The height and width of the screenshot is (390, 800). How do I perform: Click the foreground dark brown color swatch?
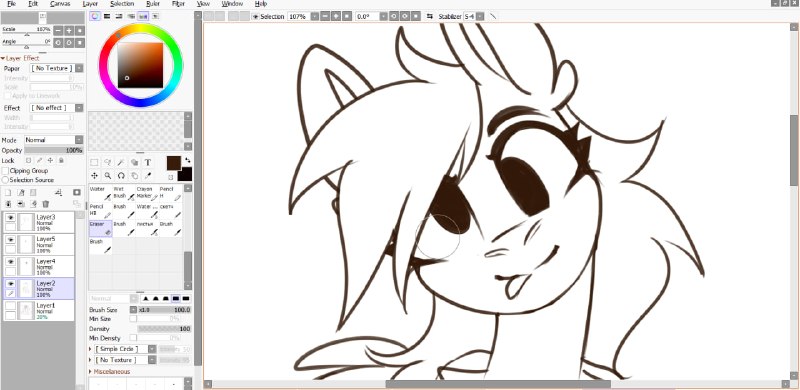(x=174, y=163)
